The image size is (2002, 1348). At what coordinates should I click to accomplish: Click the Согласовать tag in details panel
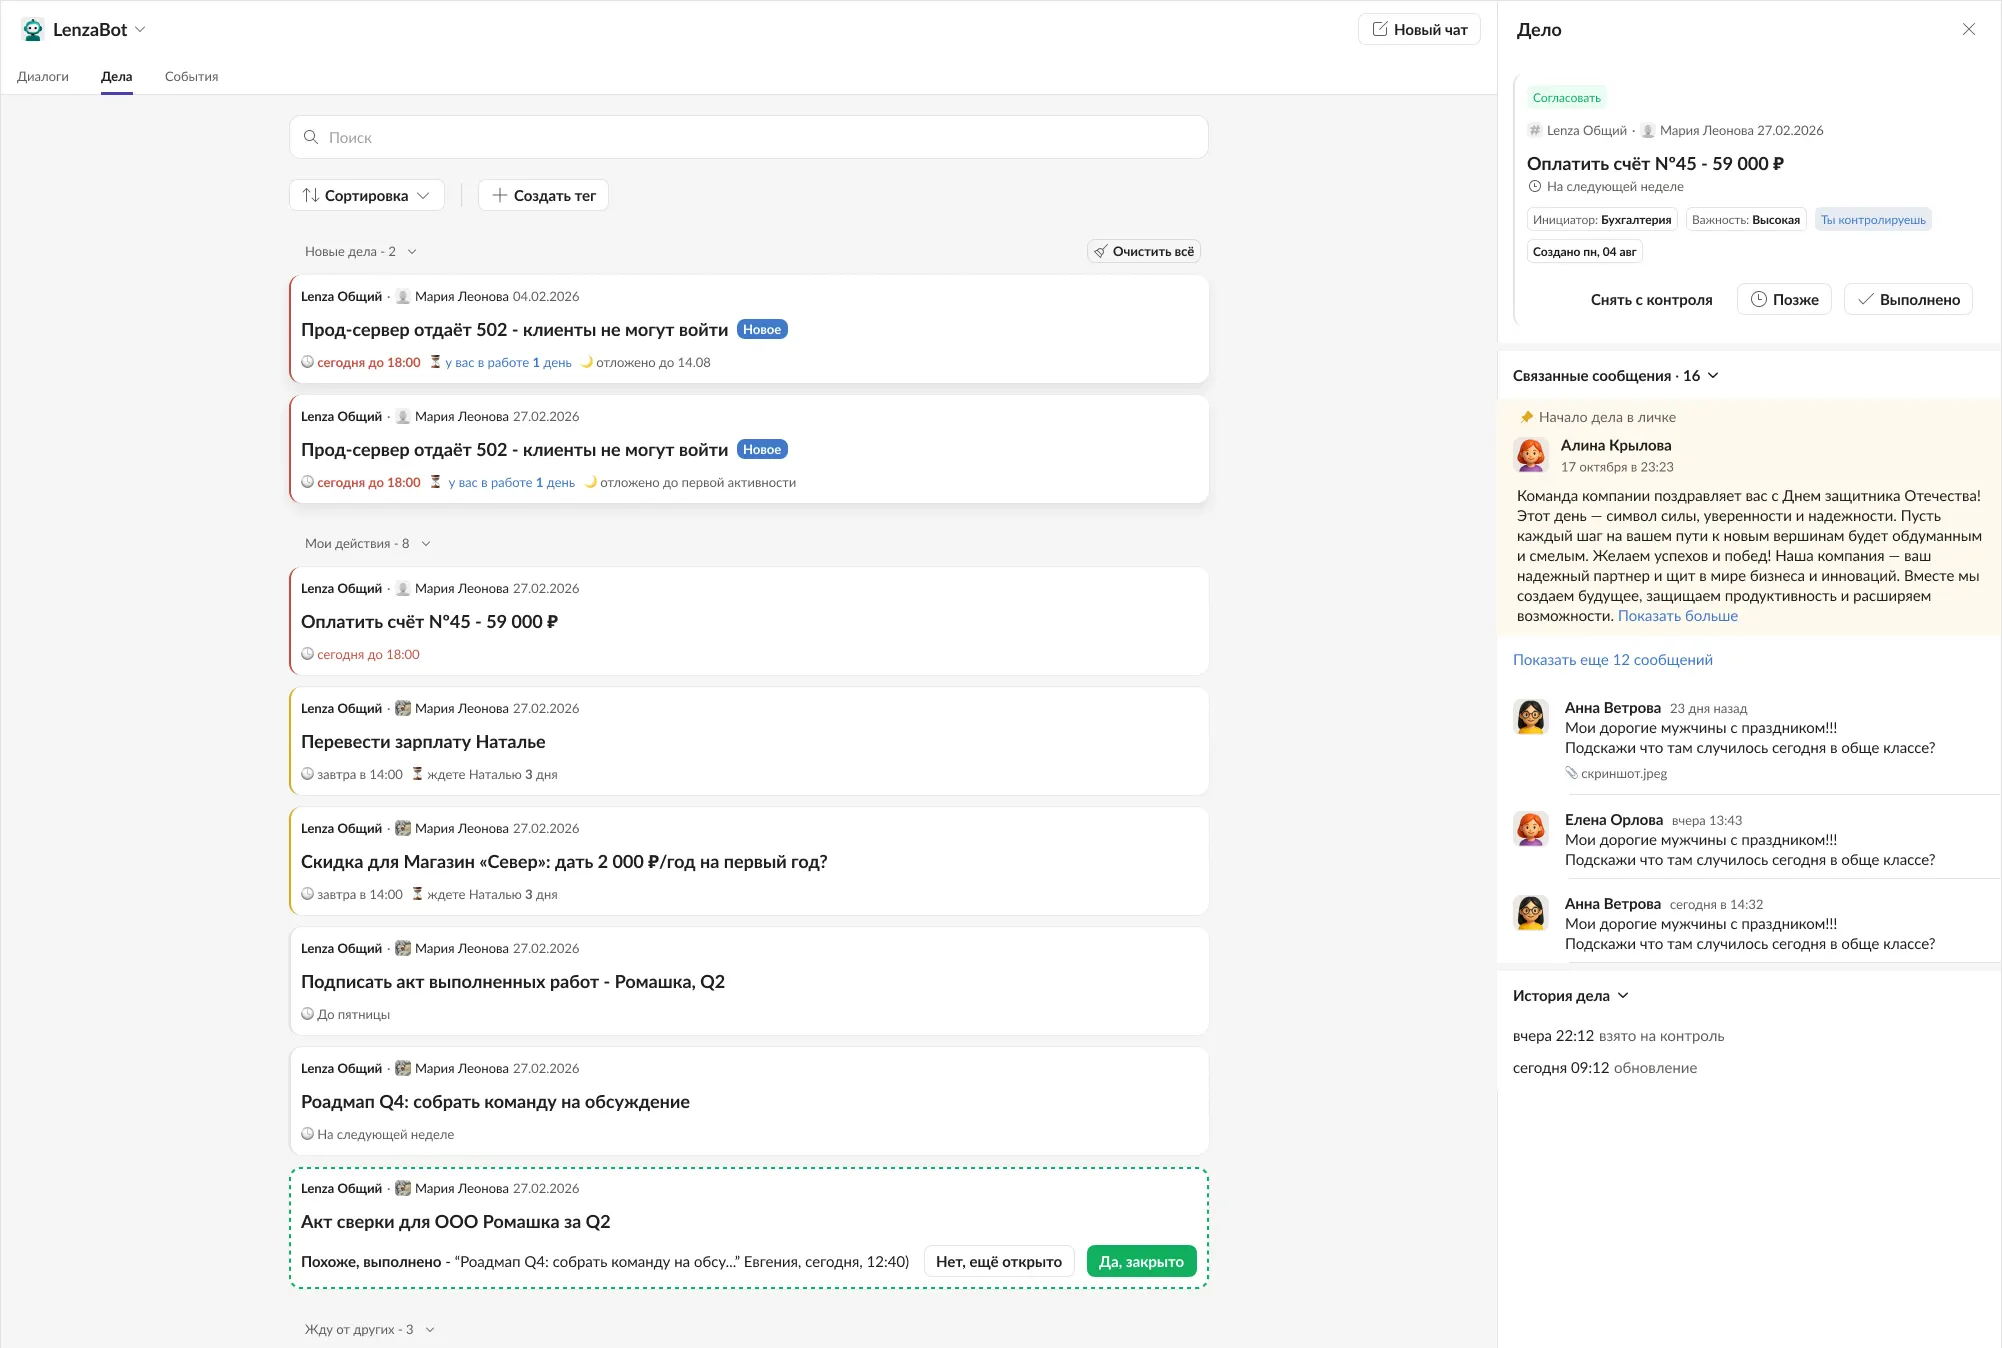tap(1567, 98)
